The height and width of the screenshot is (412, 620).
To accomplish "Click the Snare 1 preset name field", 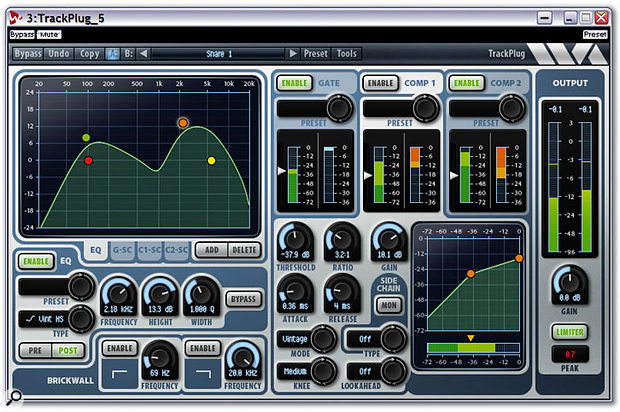I will [219, 53].
